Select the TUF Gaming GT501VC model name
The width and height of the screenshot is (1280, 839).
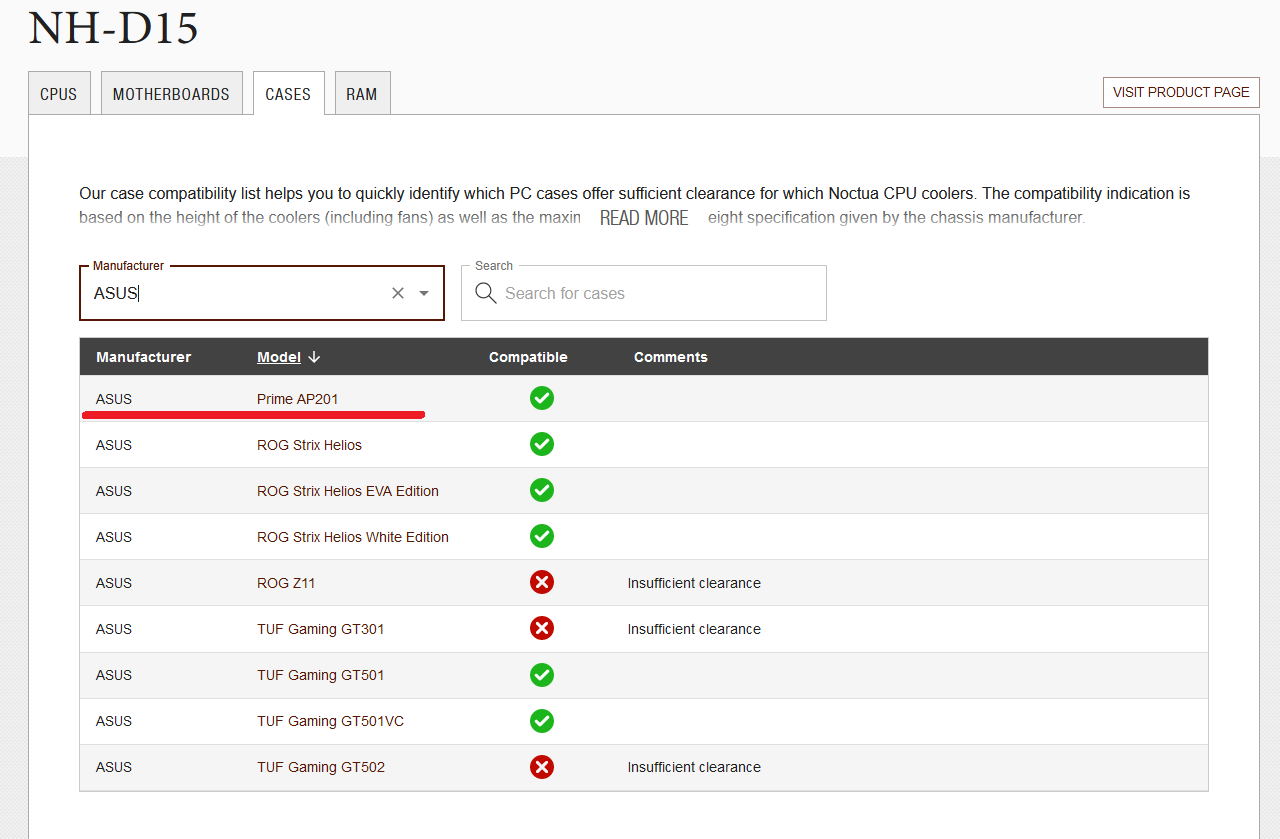coord(330,721)
